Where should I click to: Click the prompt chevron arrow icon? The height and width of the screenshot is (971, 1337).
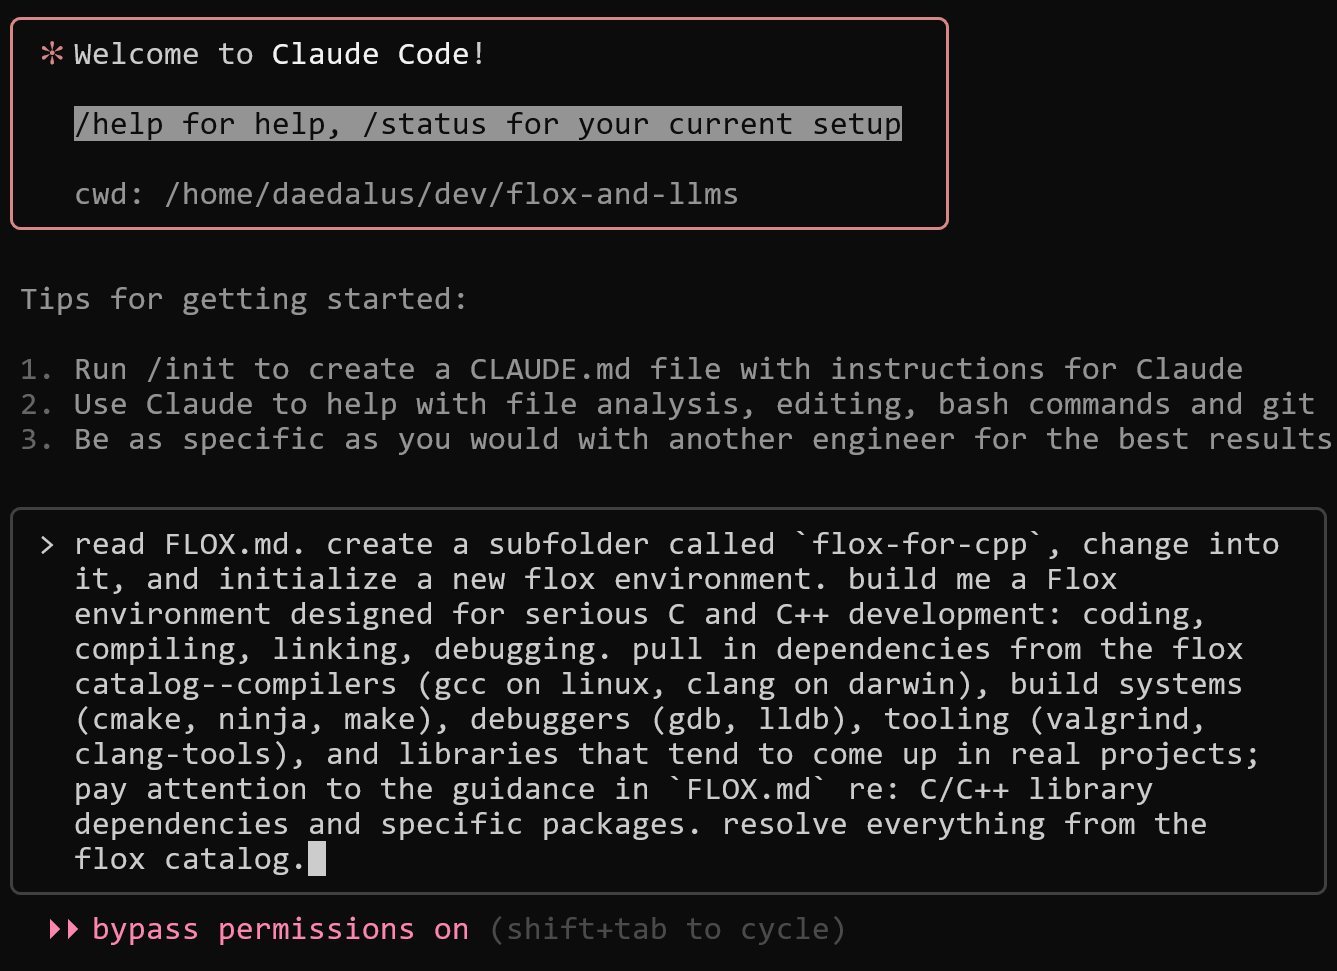point(47,545)
